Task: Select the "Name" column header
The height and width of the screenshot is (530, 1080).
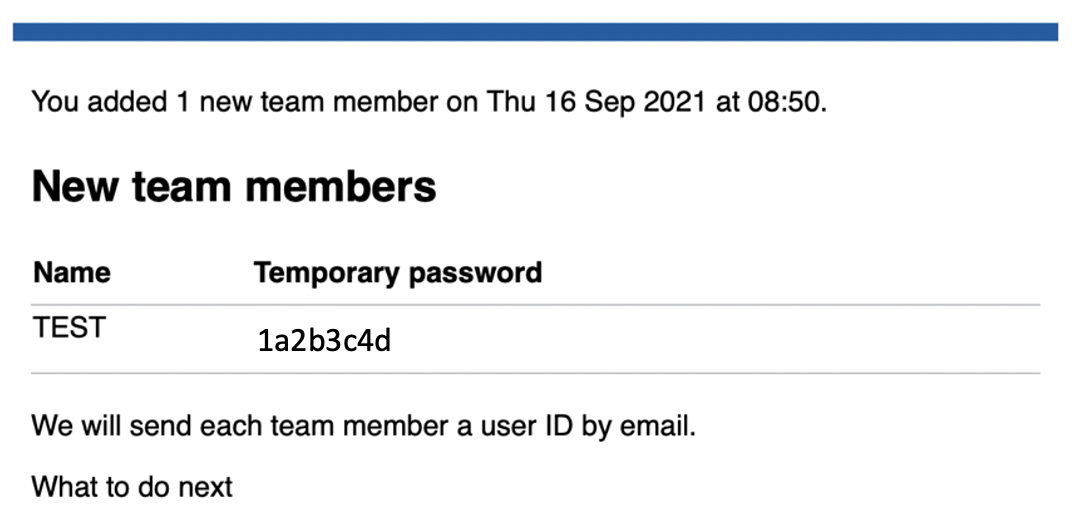Action: (72, 273)
